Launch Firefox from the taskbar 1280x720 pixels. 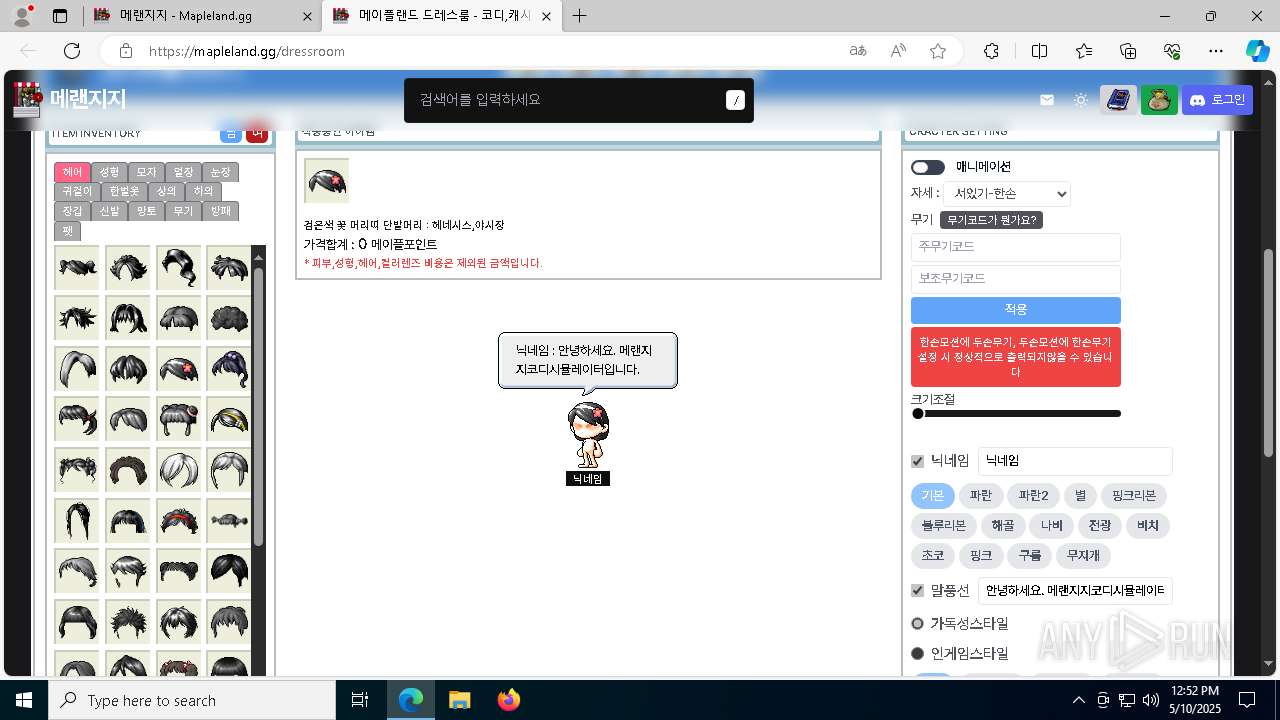click(508, 700)
